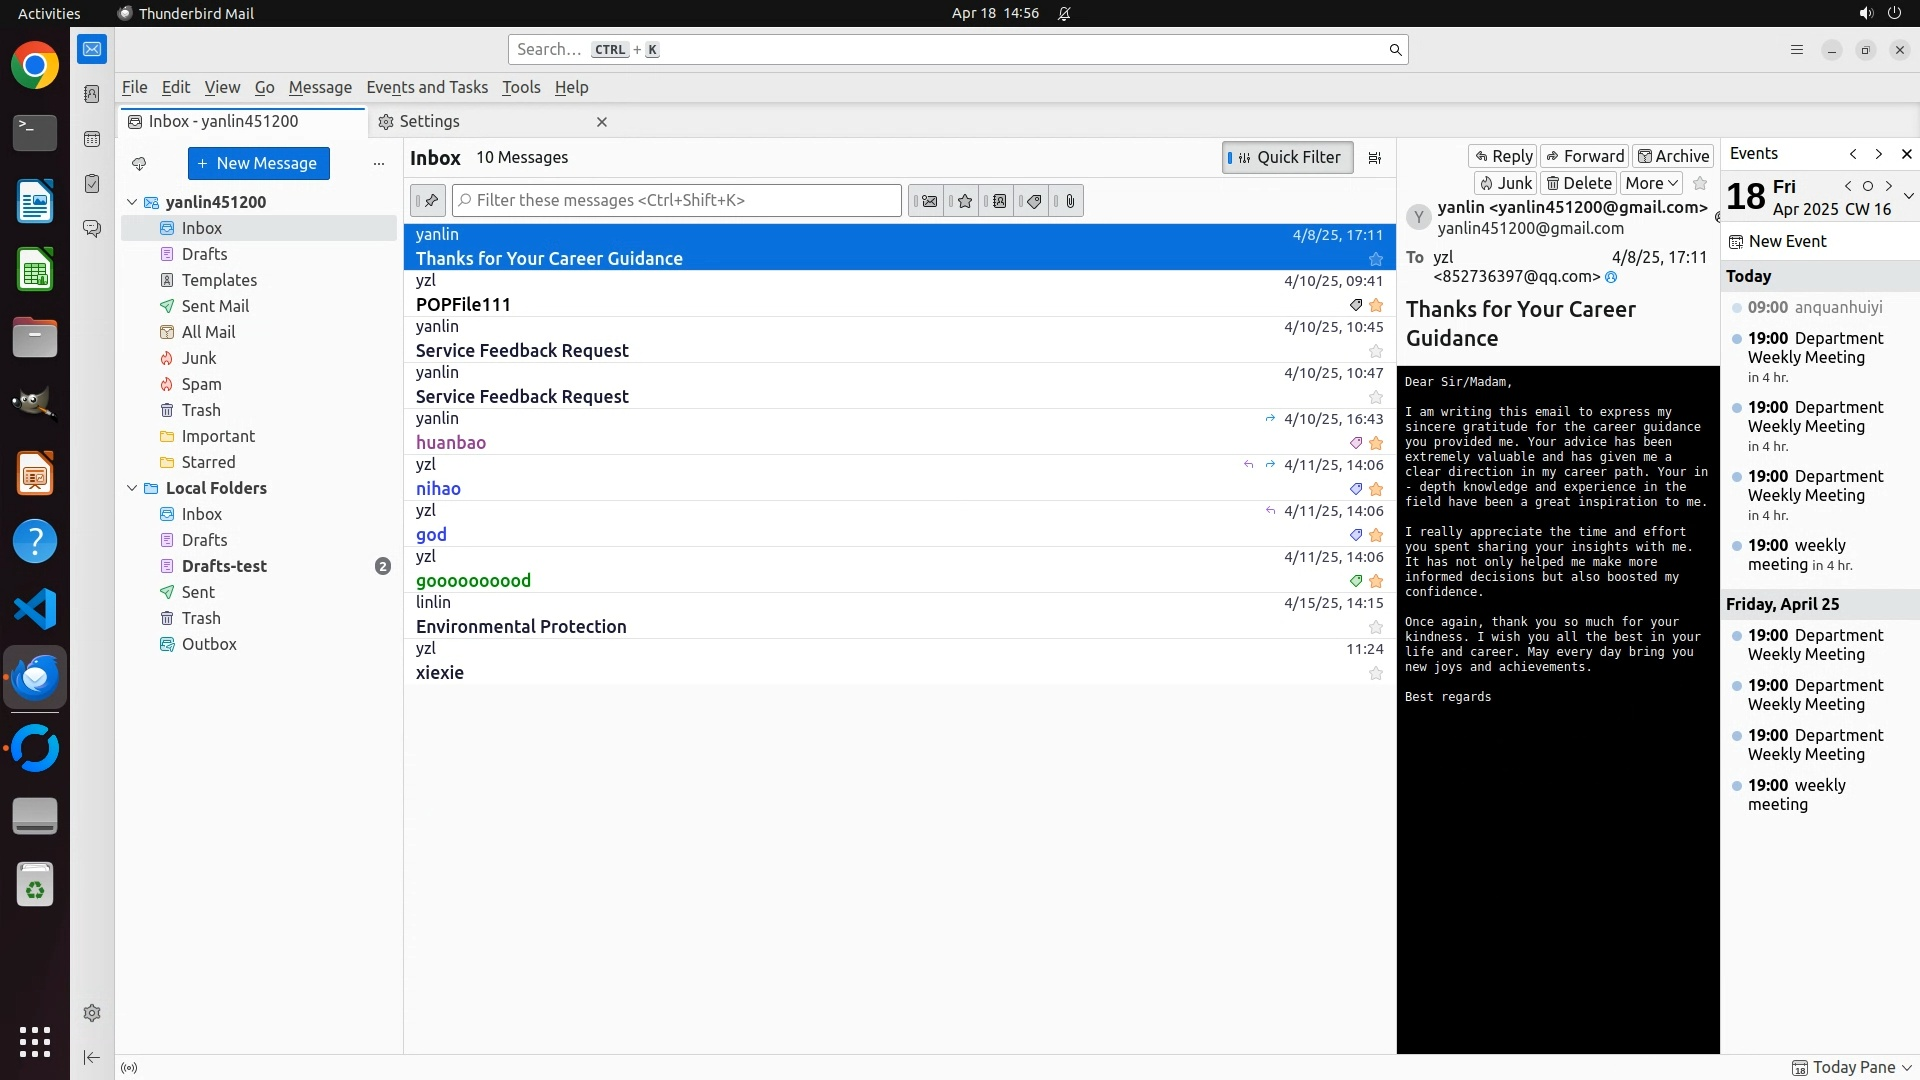This screenshot has width=1920, height=1080.
Task: Open the Chat space in sidebar
Action: coord(92,229)
